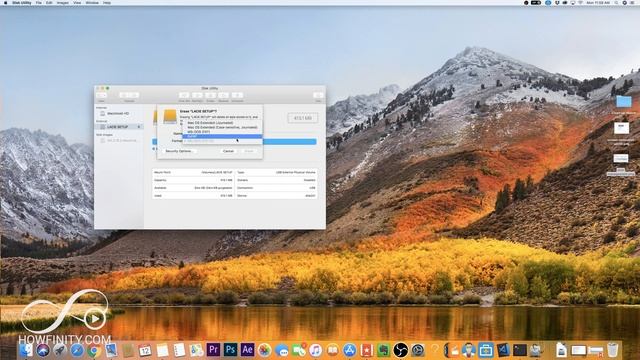Click the Restore toolbar icon
This screenshot has height=360, width=640.
224,95
